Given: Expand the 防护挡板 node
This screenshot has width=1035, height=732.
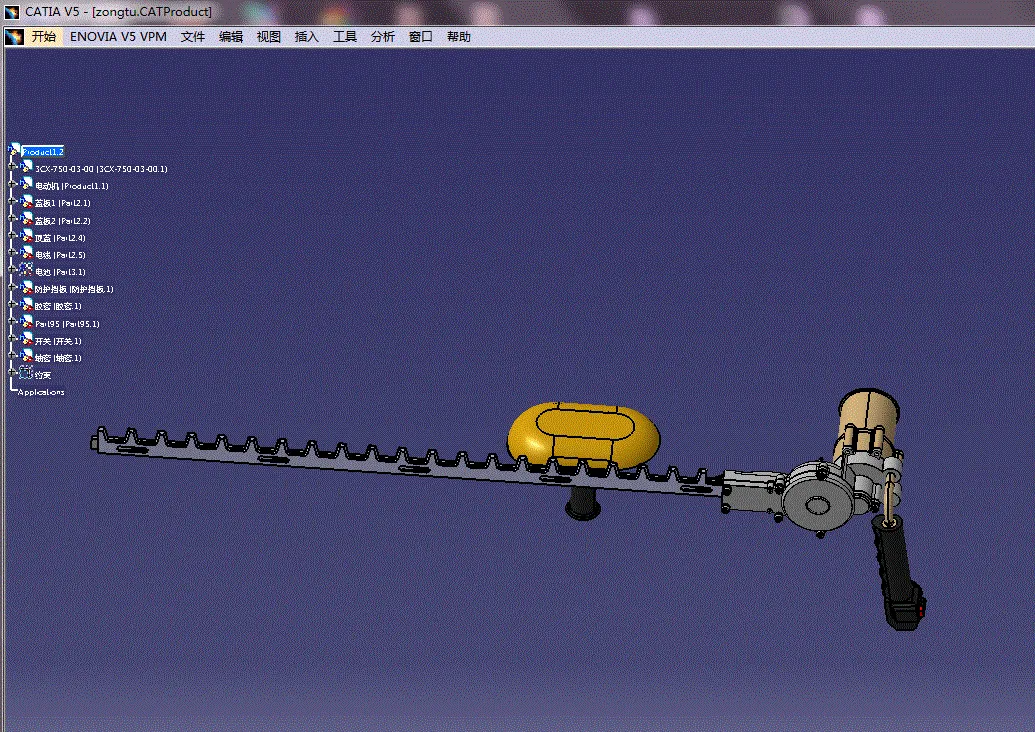Looking at the screenshot, I should (12, 286).
